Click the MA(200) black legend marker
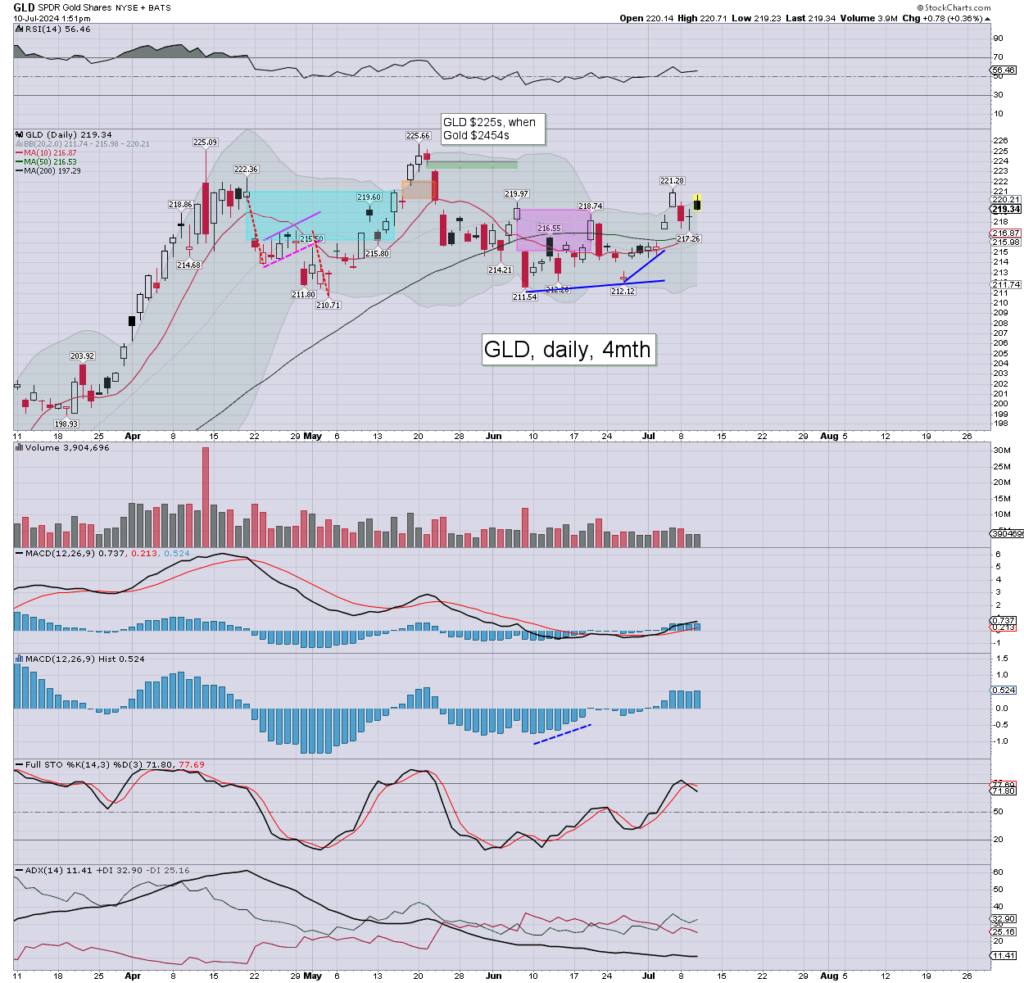 (18, 171)
